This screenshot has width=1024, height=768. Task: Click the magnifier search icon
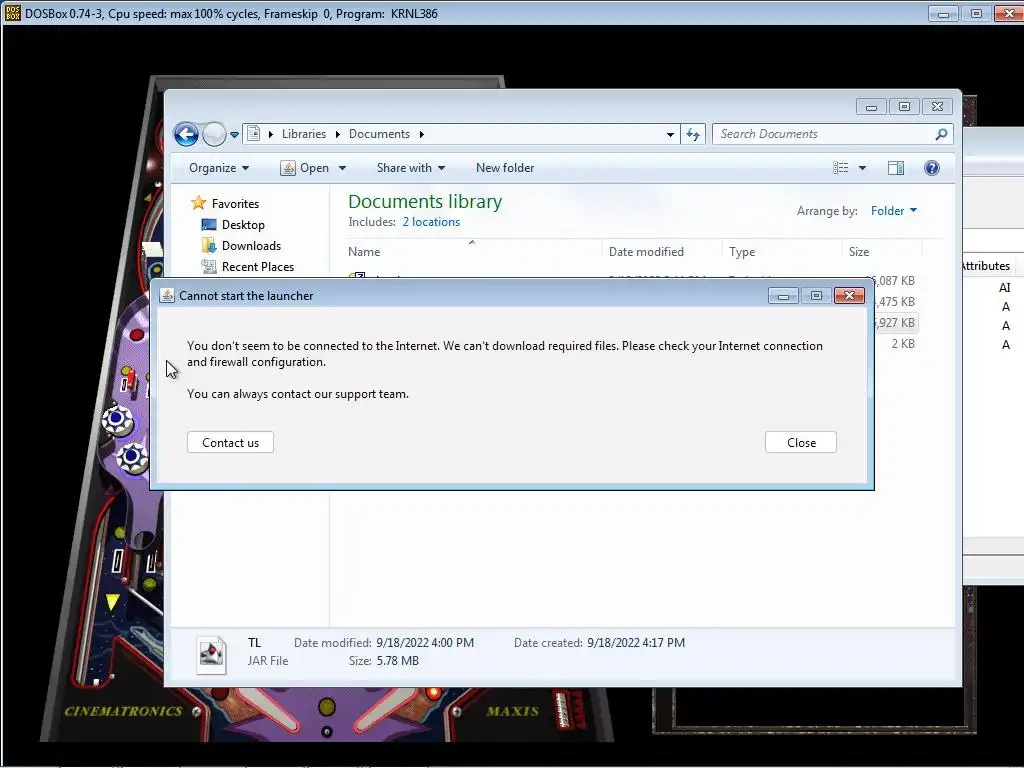(x=941, y=134)
